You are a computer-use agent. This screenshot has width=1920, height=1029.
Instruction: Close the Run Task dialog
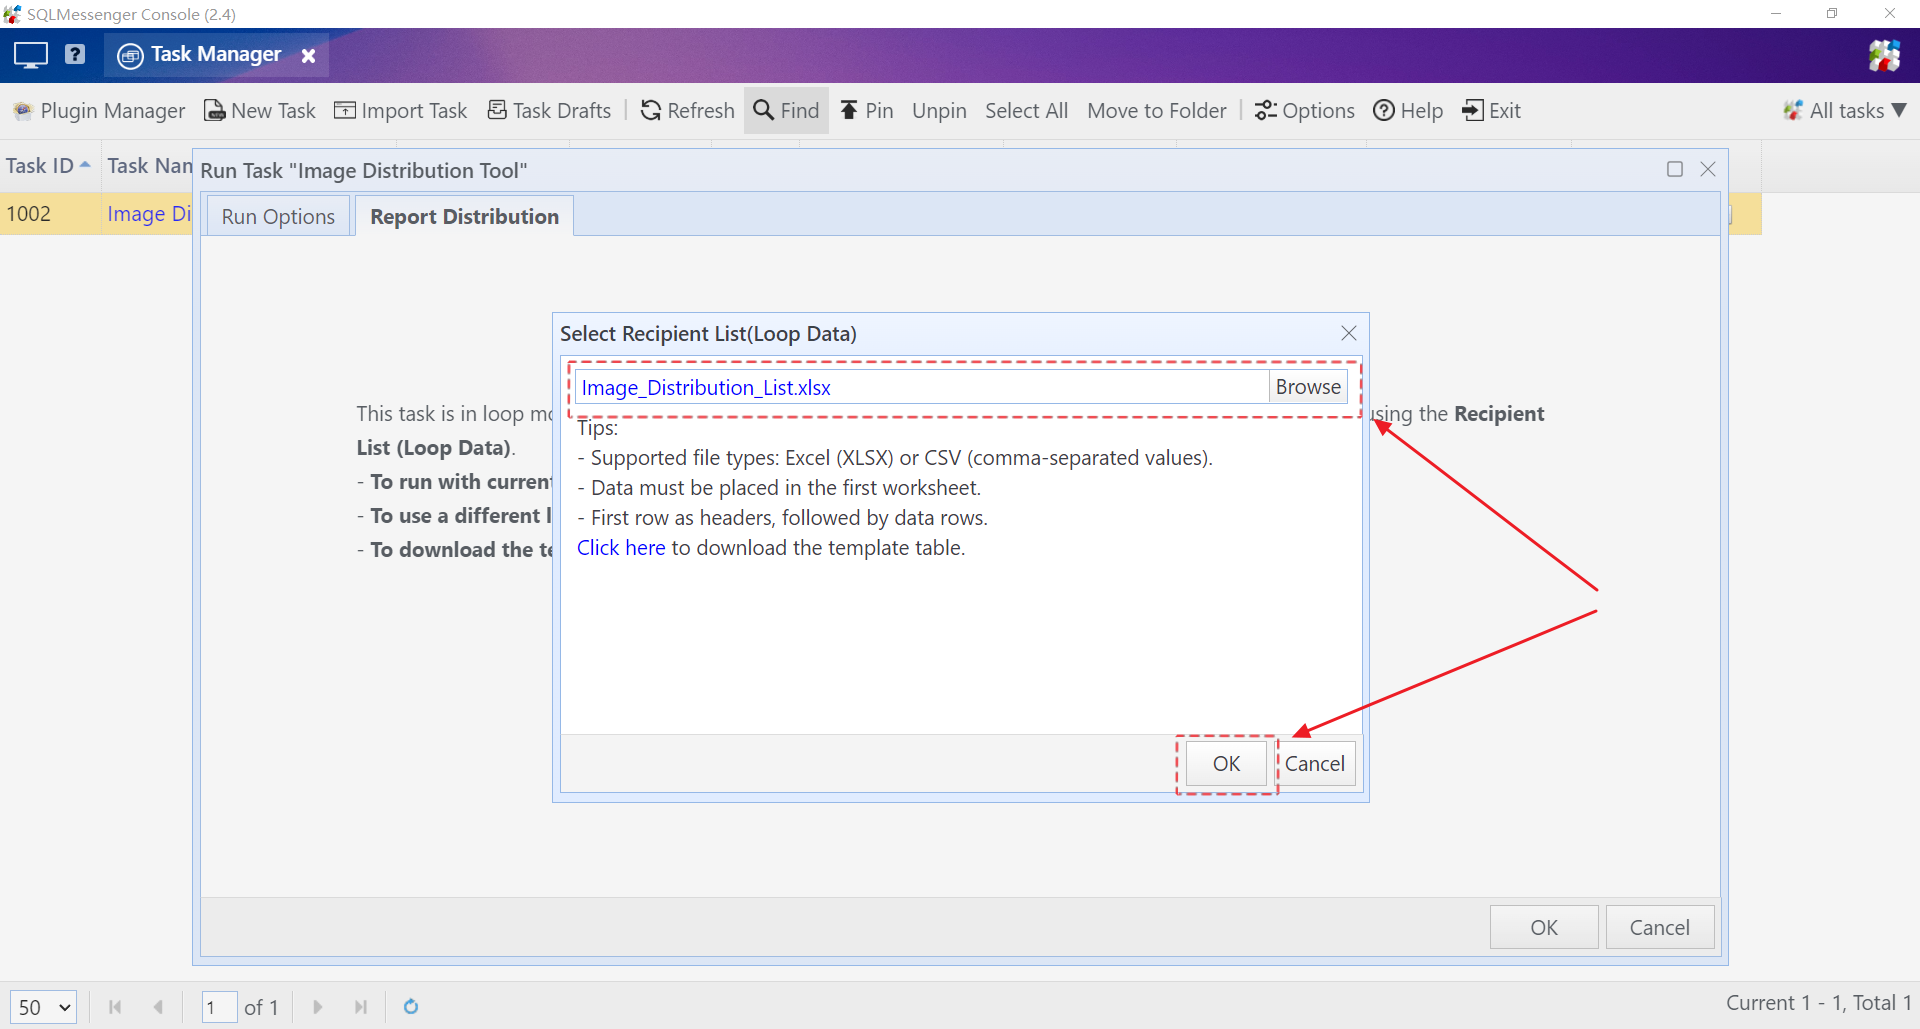1708,169
